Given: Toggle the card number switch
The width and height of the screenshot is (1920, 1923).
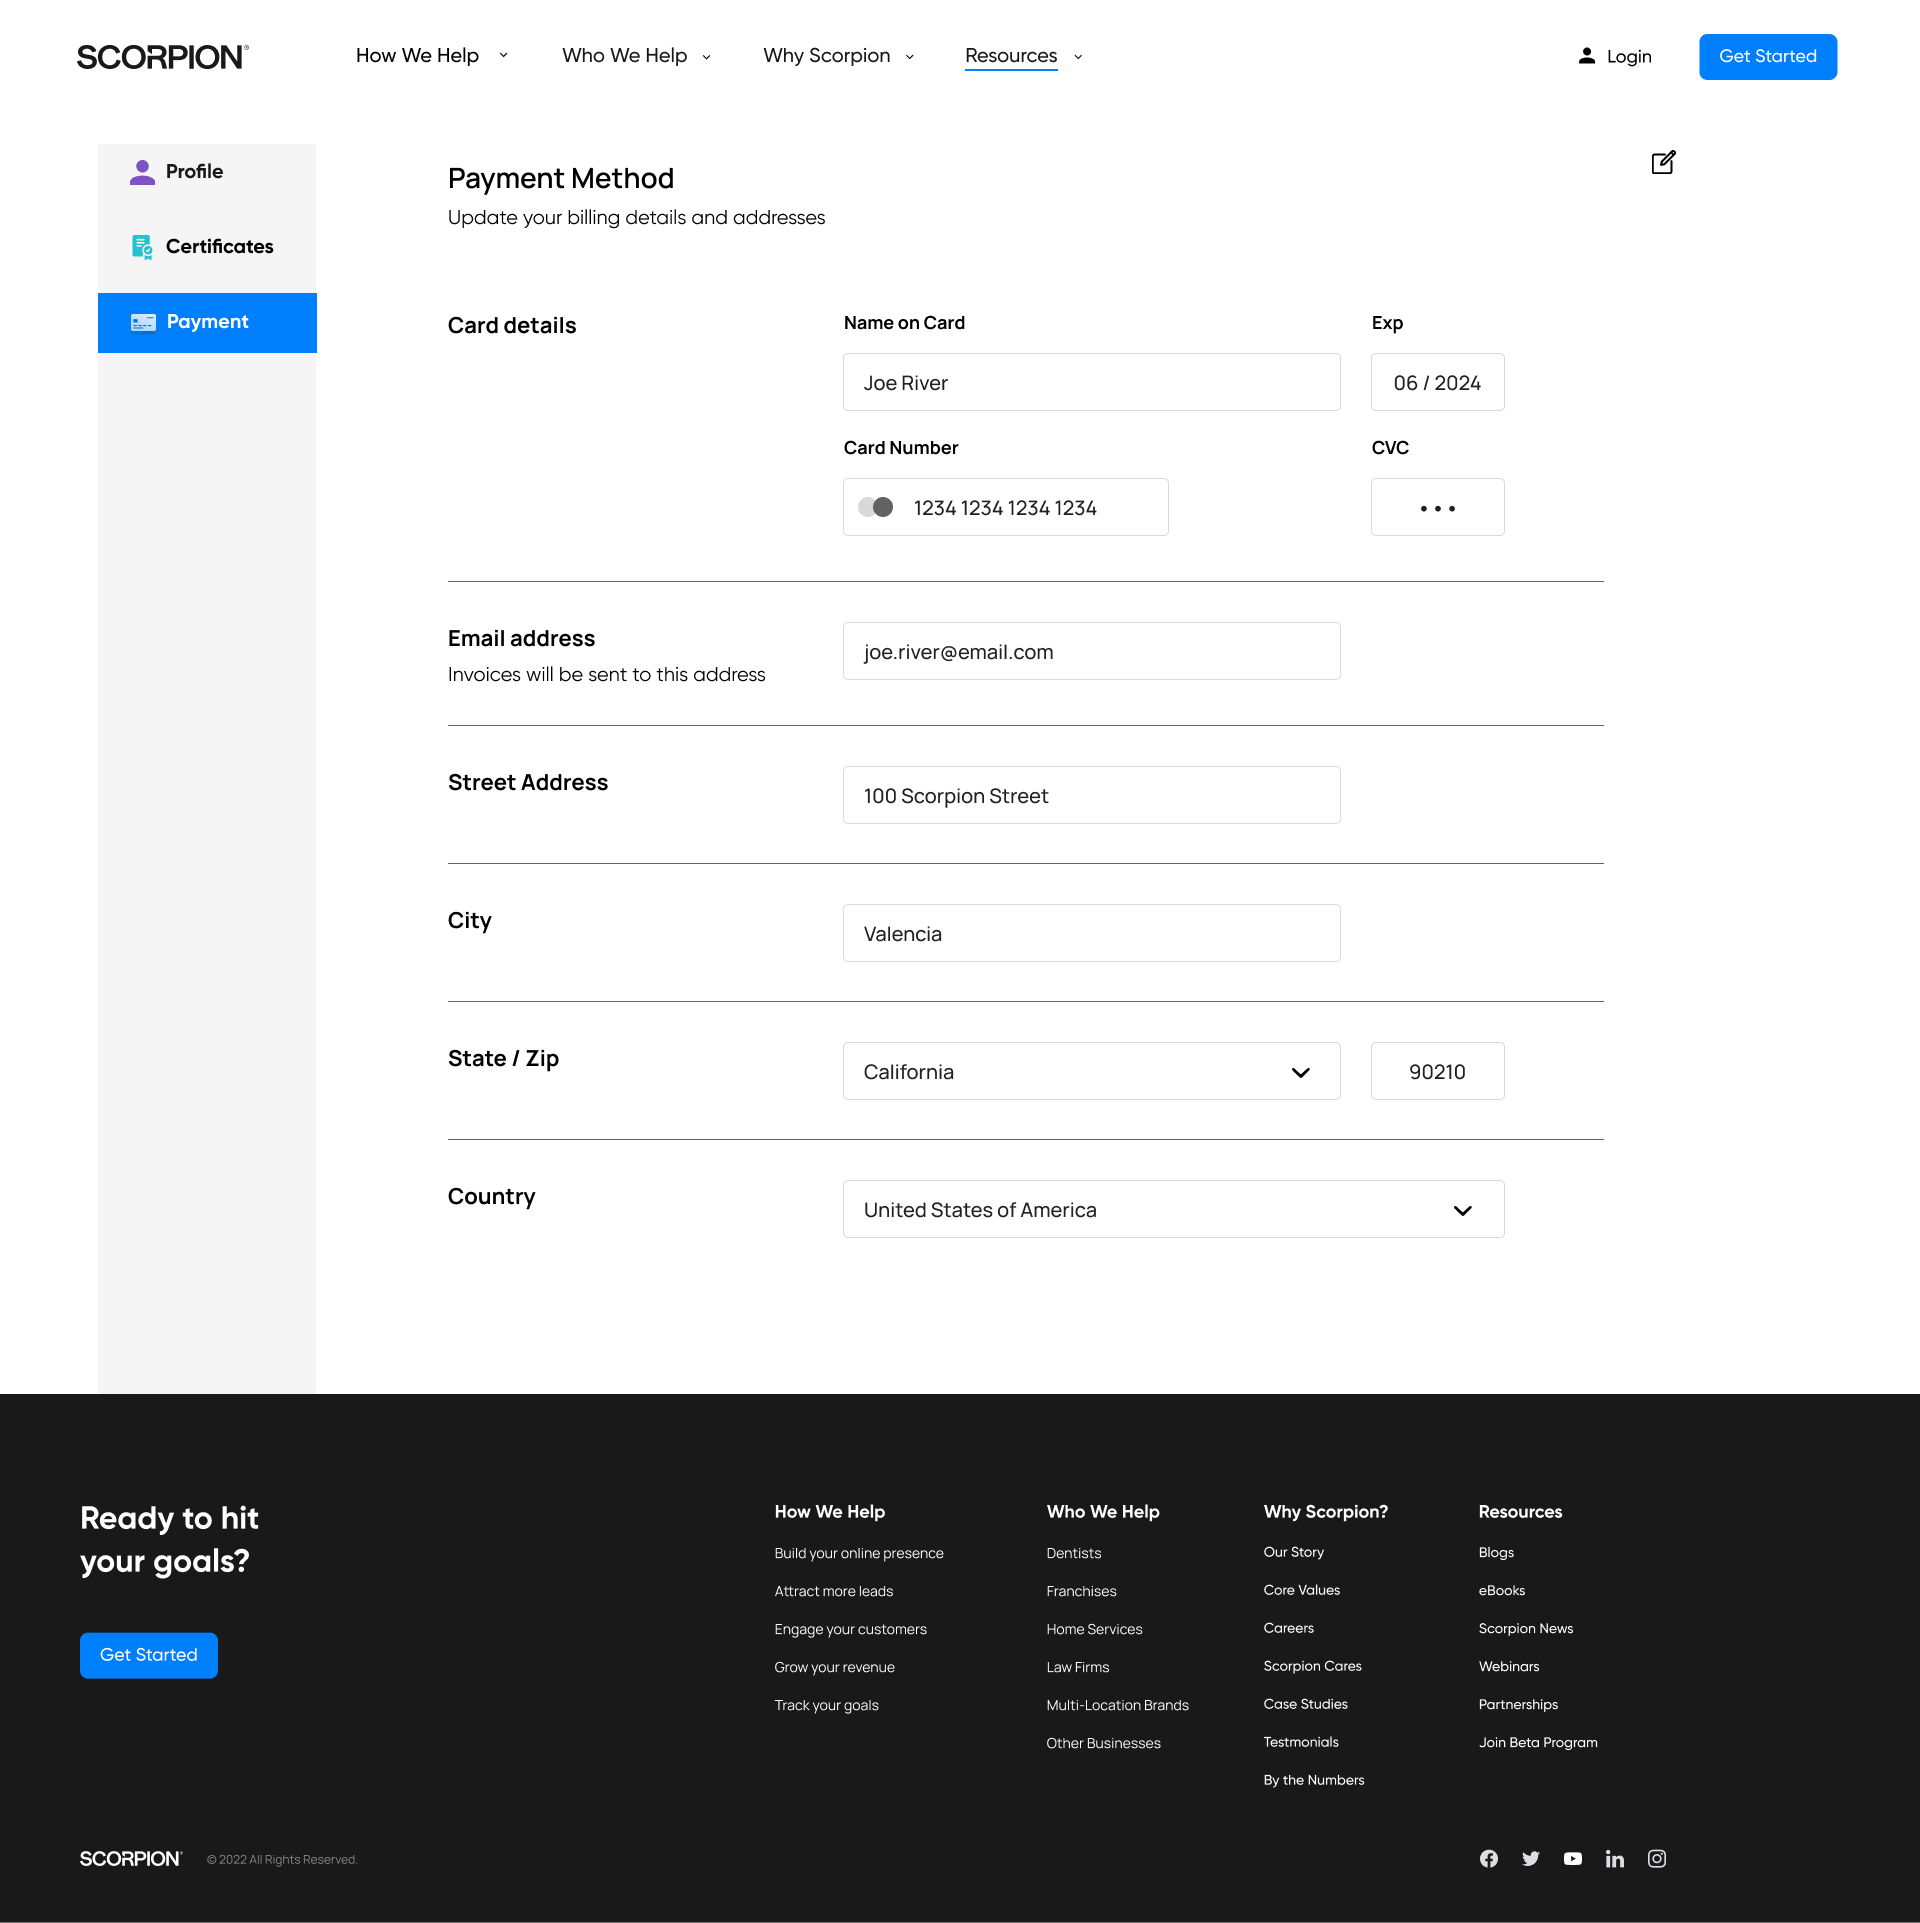Looking at the screenshot, I should [876, 507].
